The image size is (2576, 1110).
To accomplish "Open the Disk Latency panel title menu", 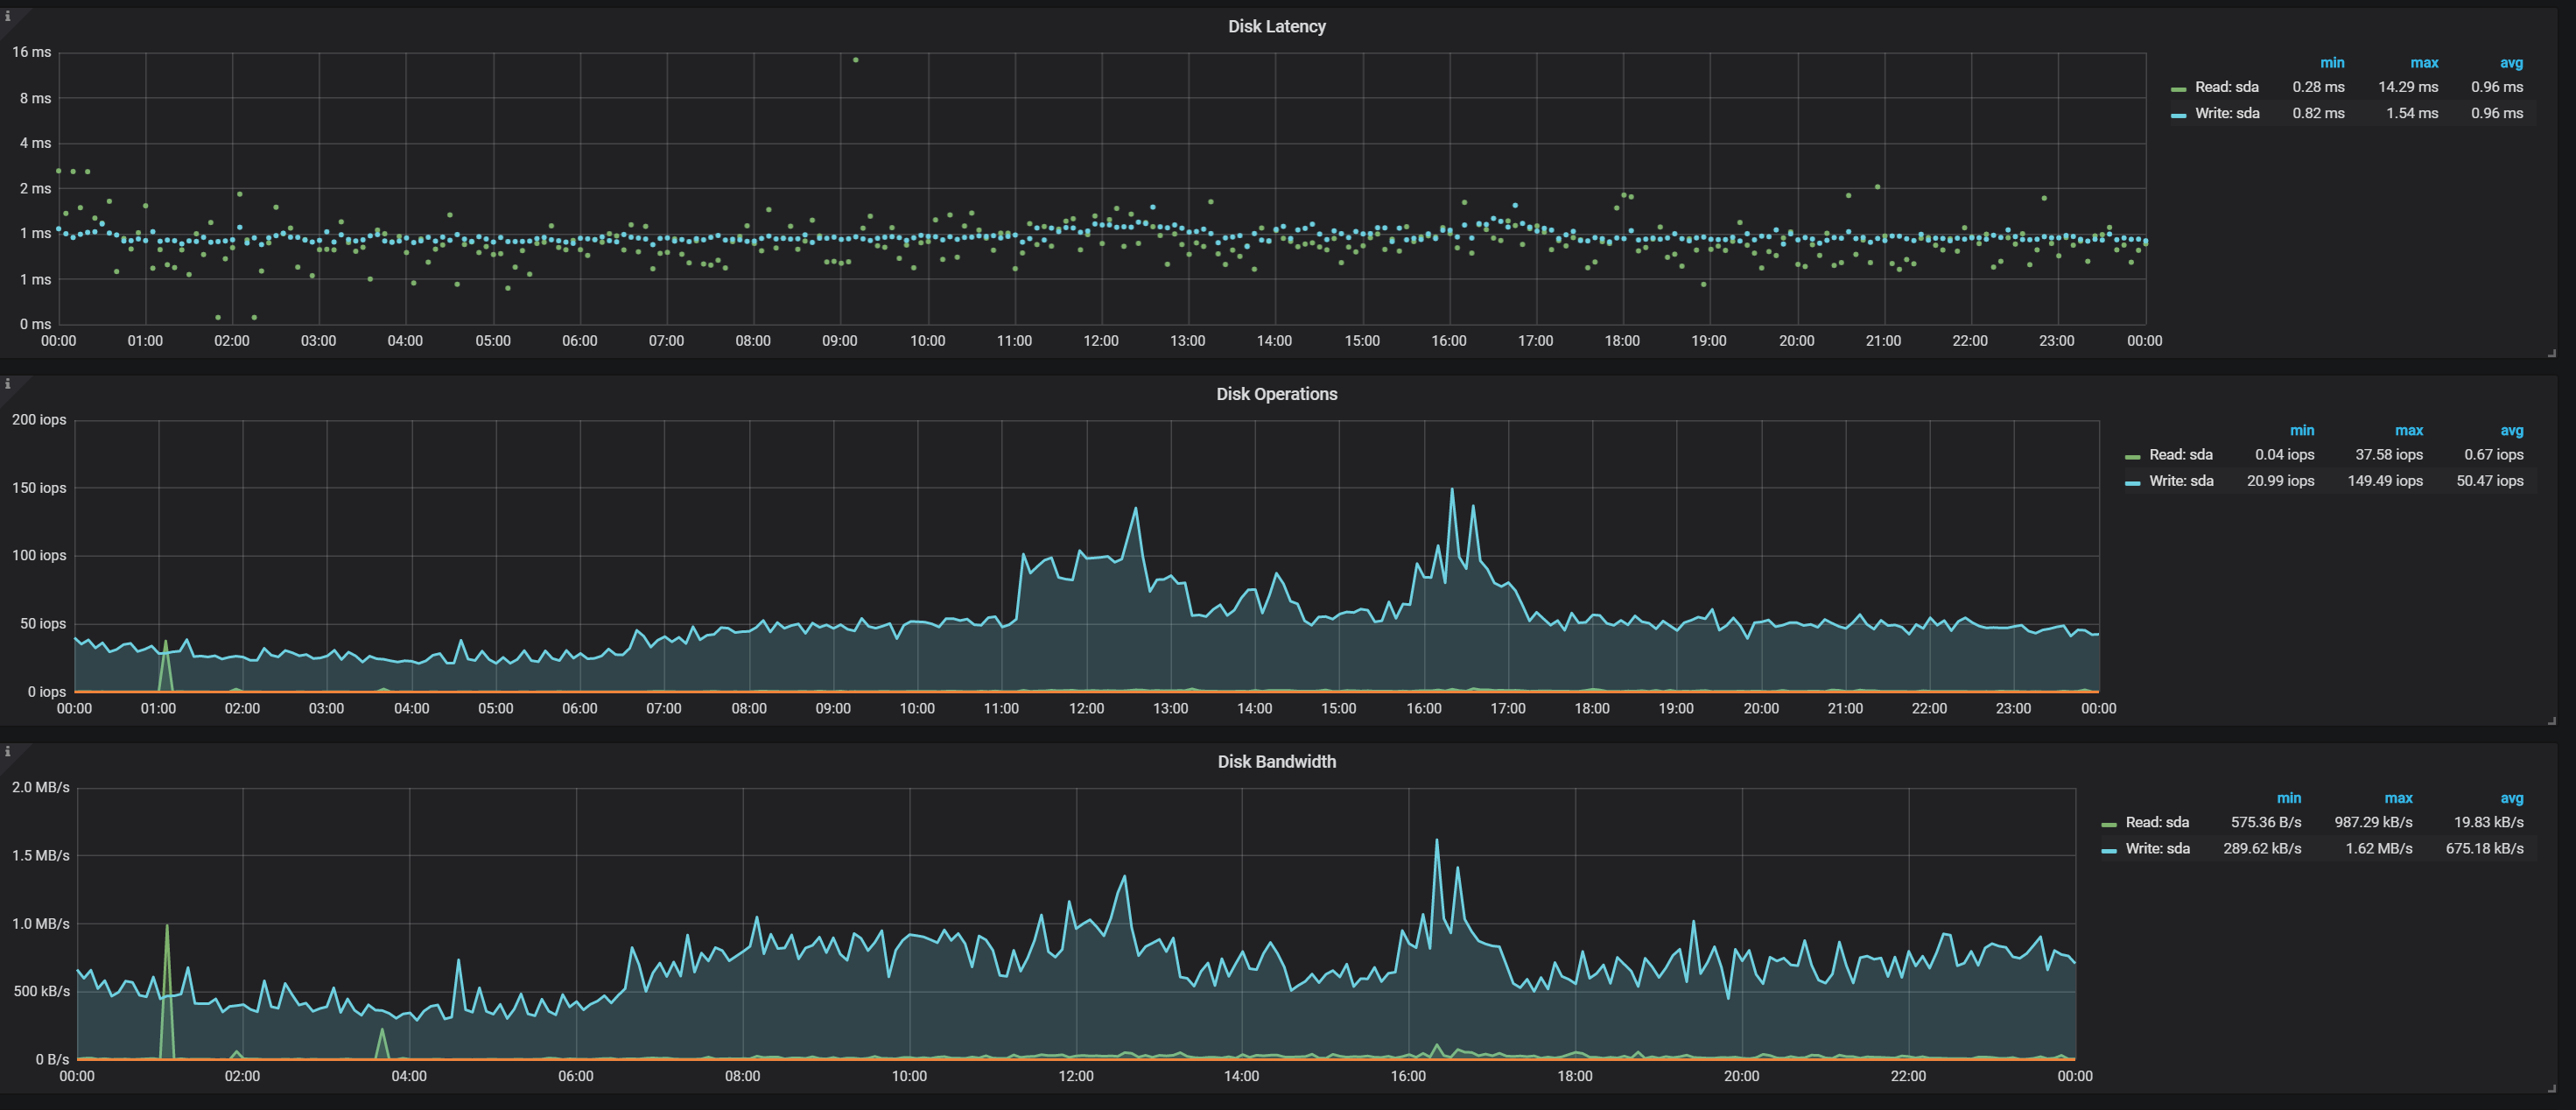I will tap(1276, 27).
